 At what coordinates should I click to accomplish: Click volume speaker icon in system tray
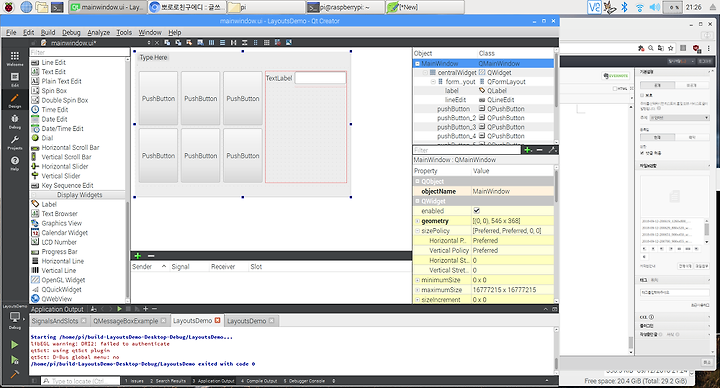click(655, 7)
